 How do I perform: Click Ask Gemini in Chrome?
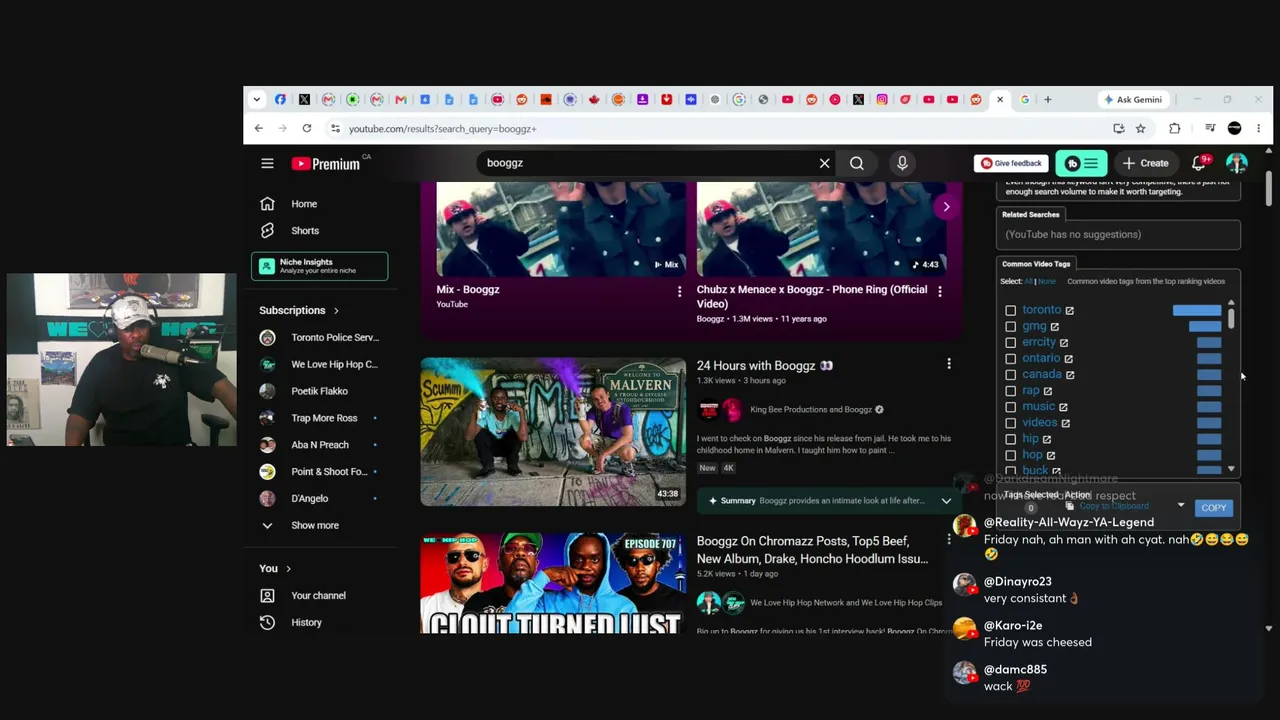pyautogui.click(x=1132, y=99)
